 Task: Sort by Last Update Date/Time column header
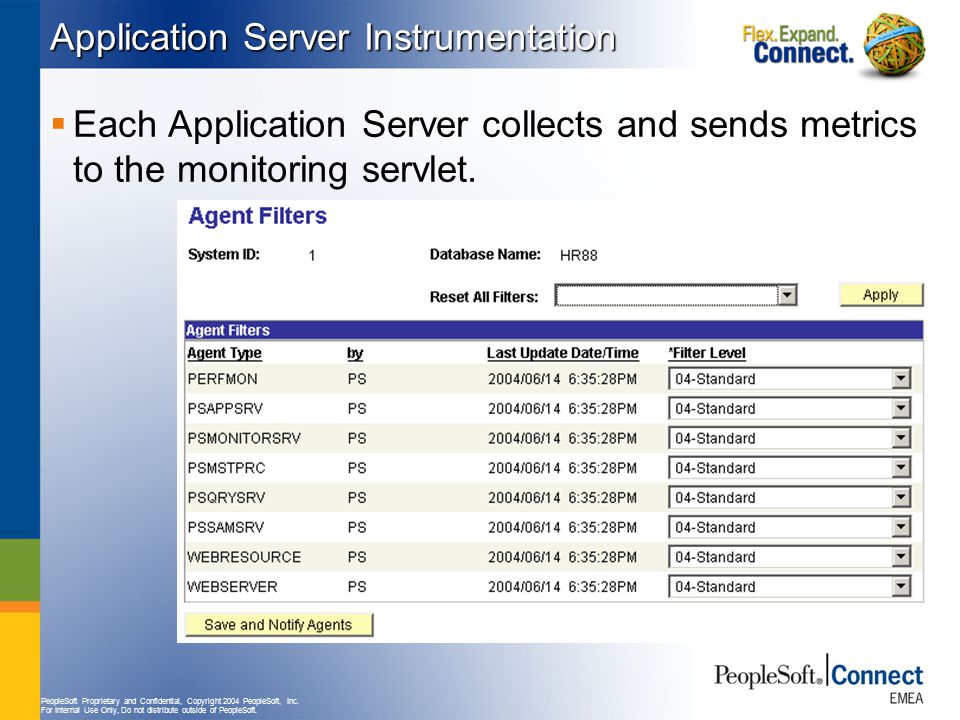pos(562,353)
